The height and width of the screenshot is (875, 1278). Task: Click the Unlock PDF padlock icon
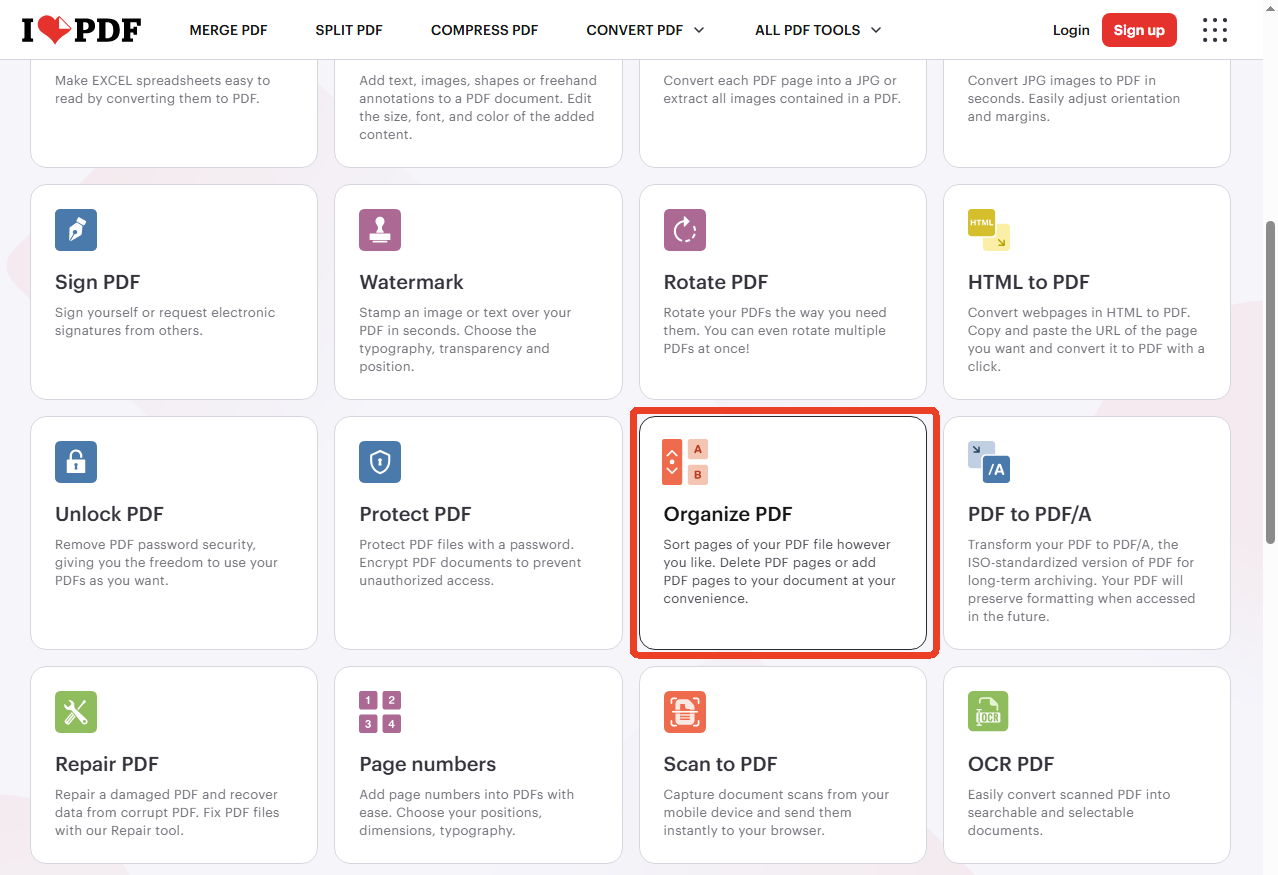[x=76, y=462]
